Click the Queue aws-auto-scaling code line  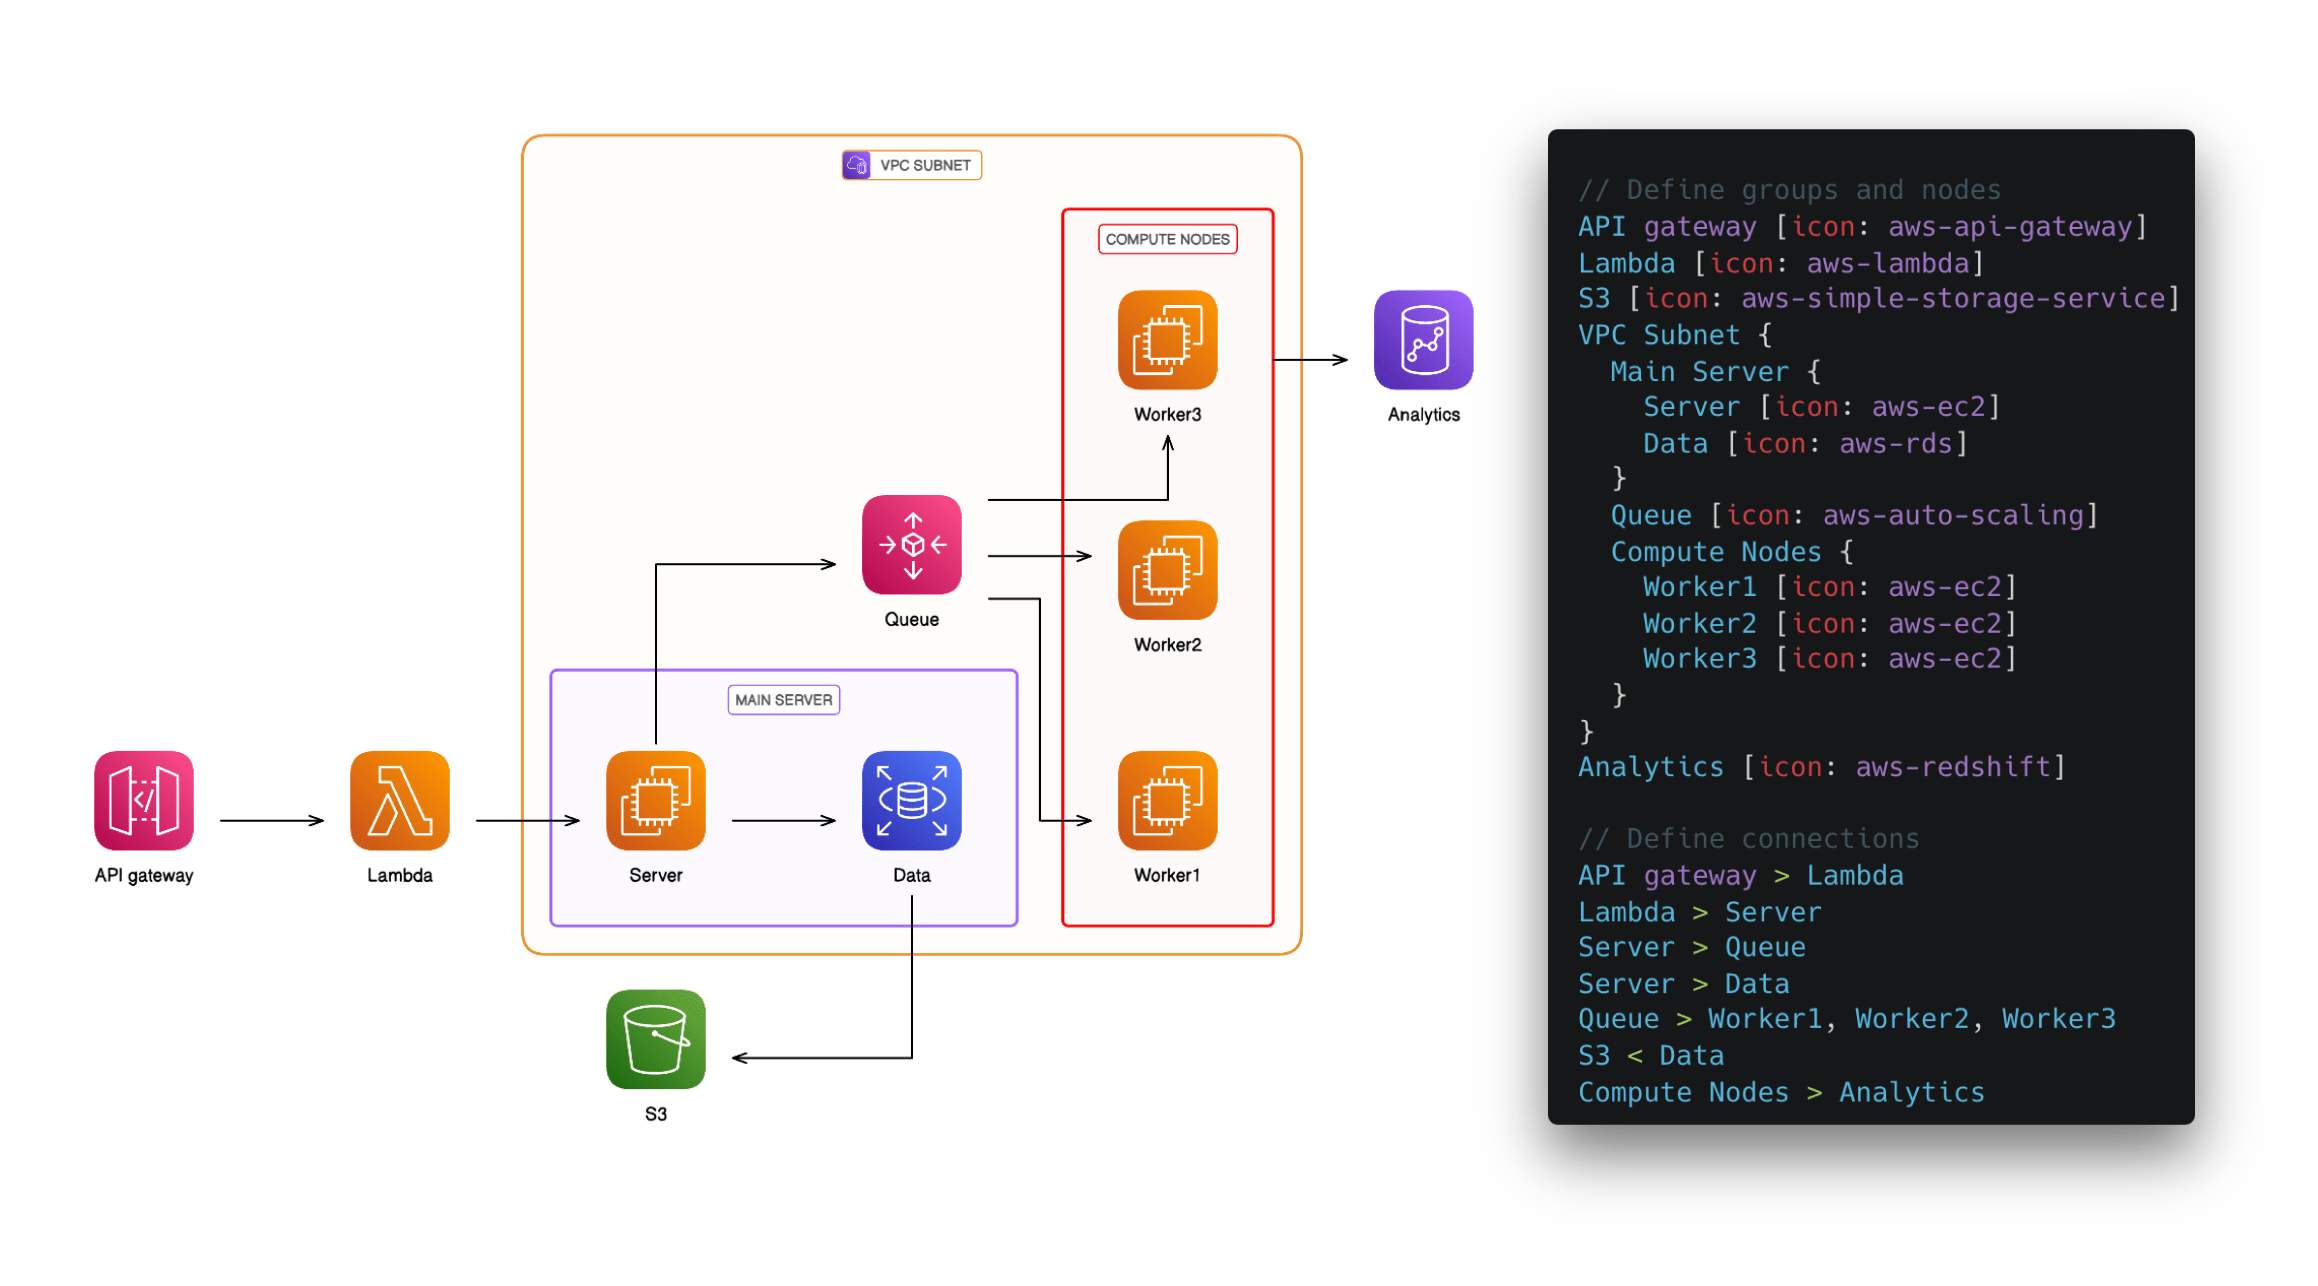[x=1853, y=515]
